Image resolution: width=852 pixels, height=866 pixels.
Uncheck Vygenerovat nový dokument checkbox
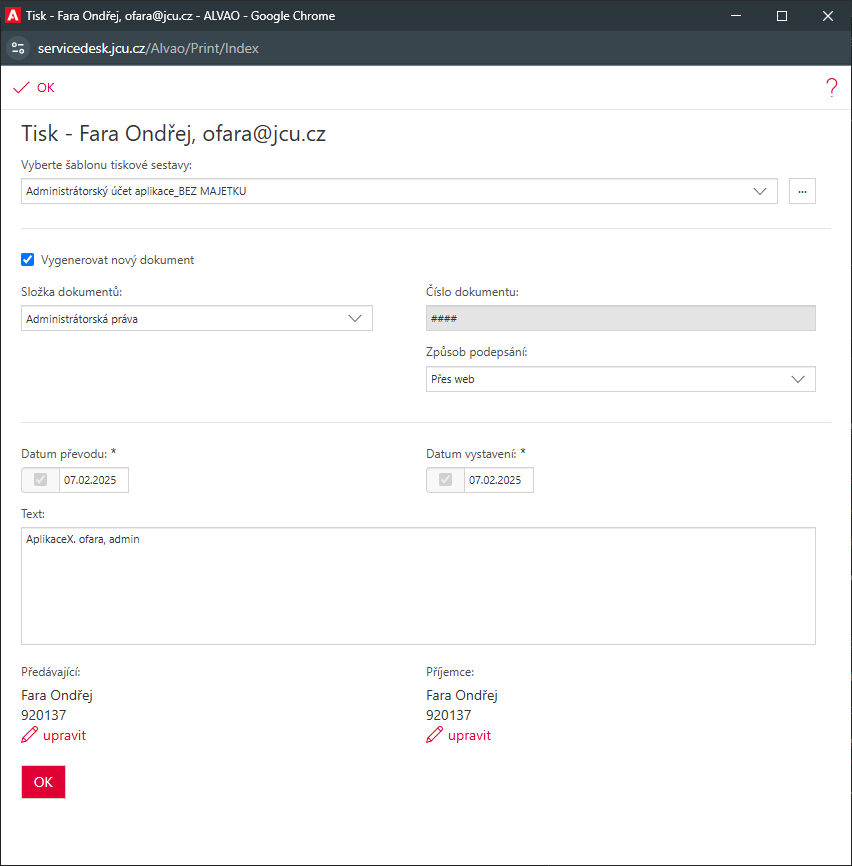28,260
